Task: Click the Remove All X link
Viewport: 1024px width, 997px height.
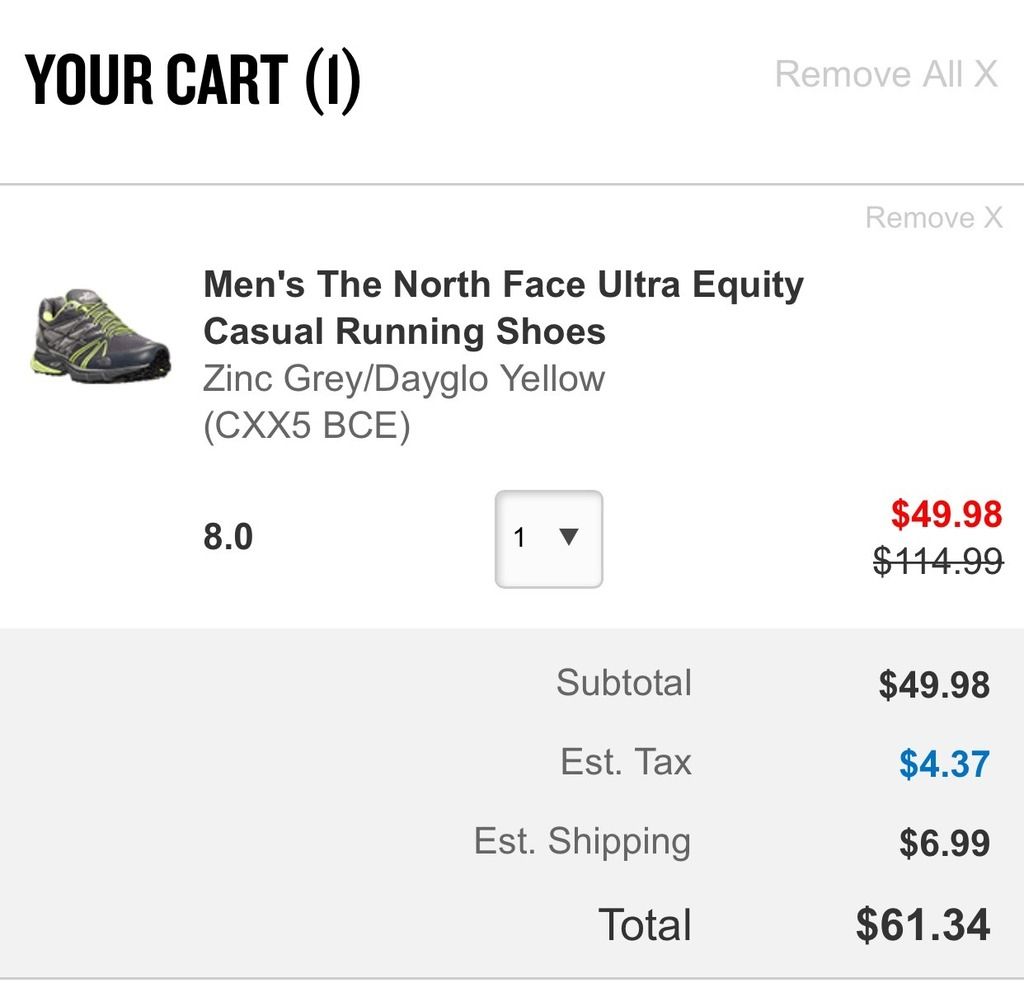Action: click(x=886, y=74)
